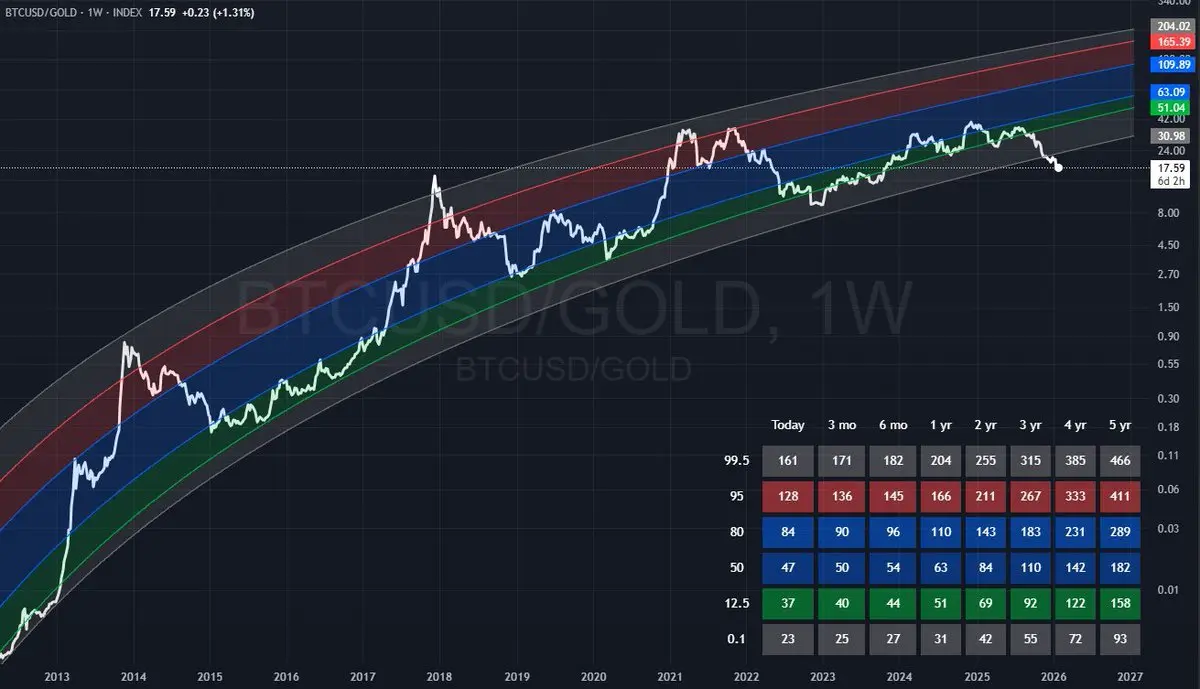Click the 4.50 price axis tick
Screen dimensions: 1200x689
click(1169, 245)
